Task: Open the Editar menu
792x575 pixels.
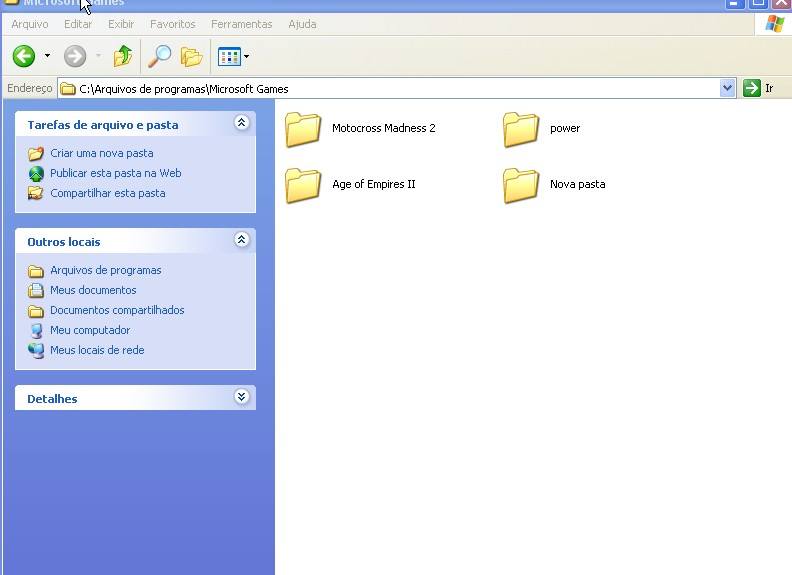Action: coord(78,24)
